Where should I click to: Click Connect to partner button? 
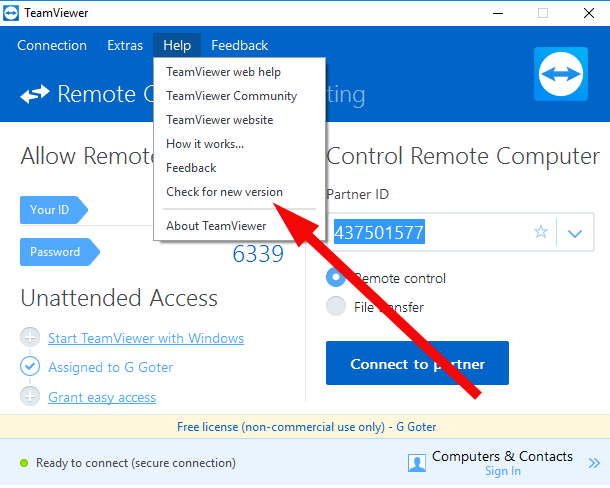point(417,363)
